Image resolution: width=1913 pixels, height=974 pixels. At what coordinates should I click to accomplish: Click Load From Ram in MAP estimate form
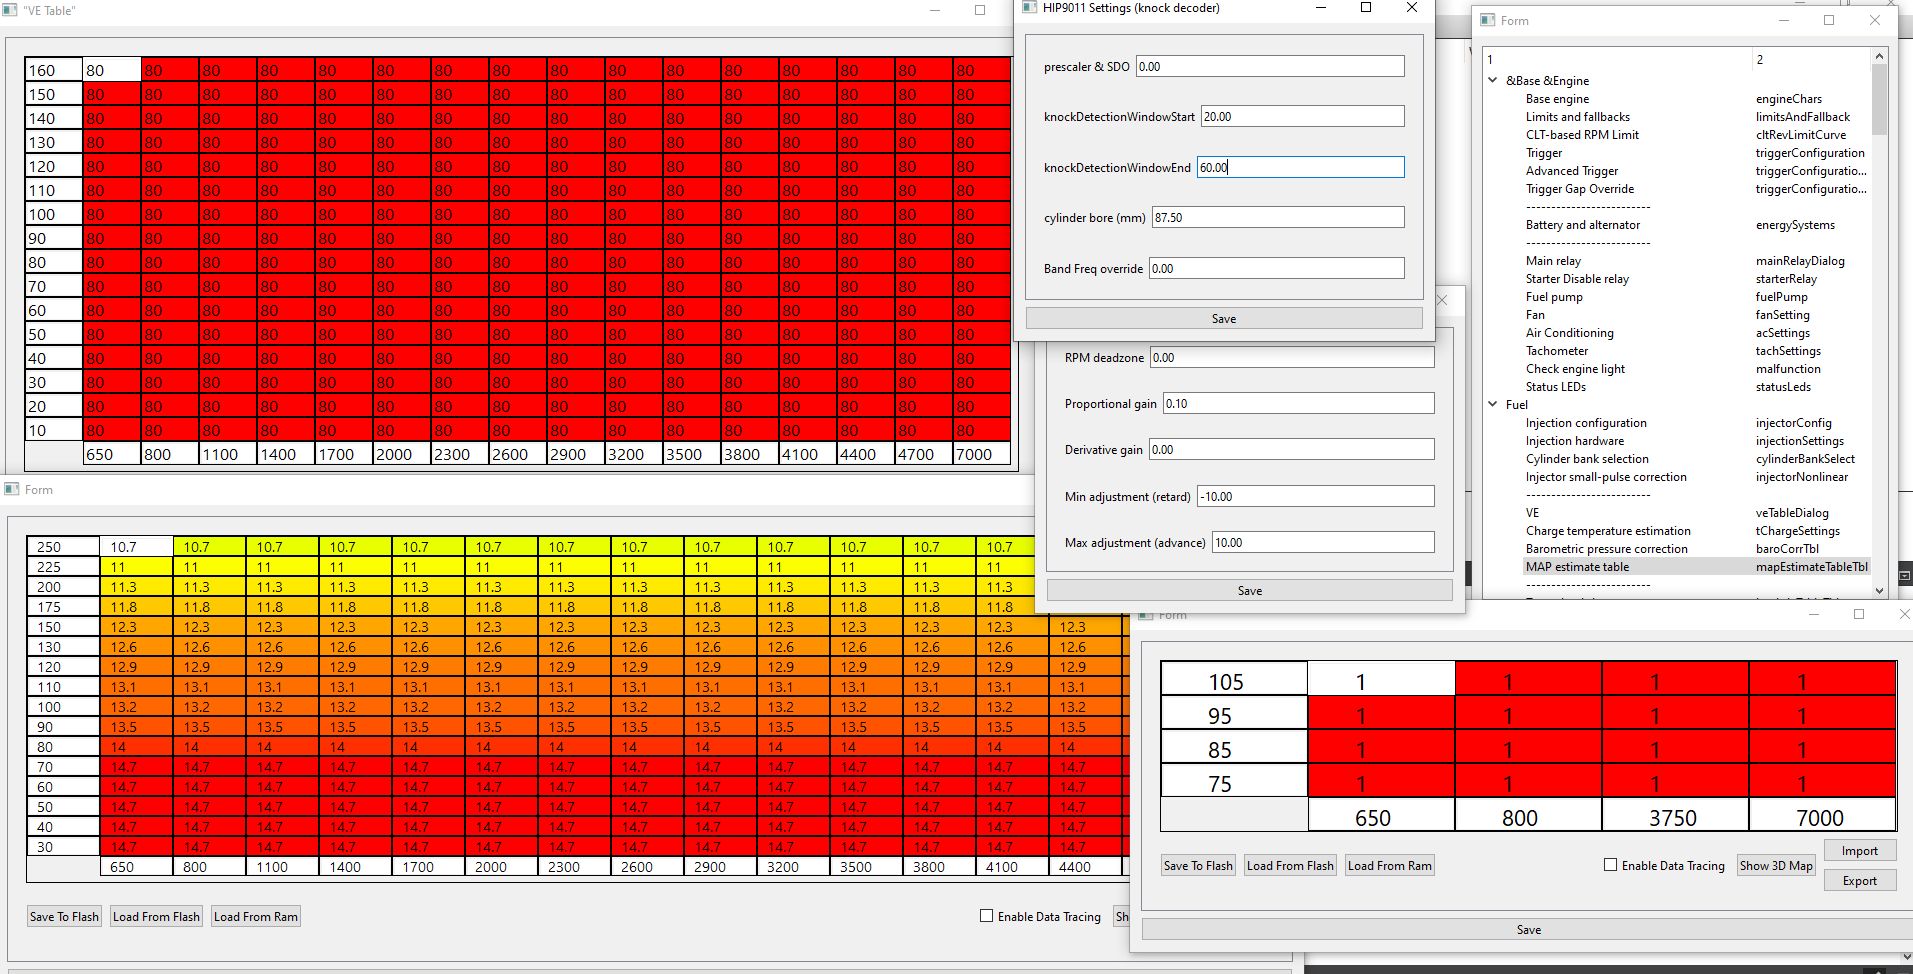(1389, 866)
